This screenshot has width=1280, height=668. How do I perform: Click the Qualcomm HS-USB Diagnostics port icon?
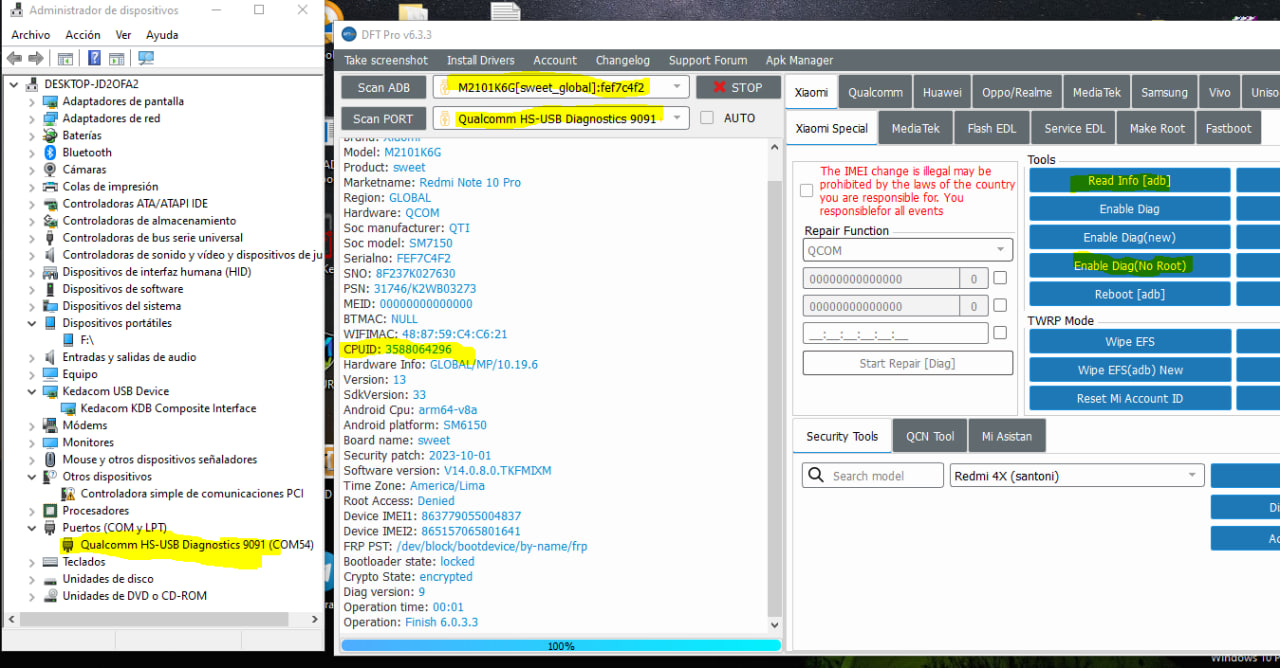click(68, 545)
